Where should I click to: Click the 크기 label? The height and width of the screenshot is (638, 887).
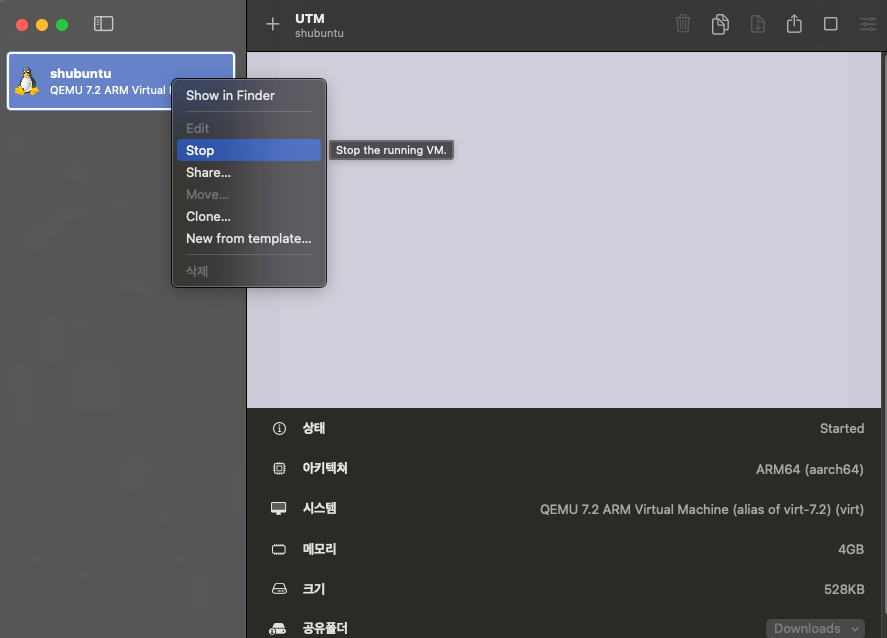(x=314, y=589)
